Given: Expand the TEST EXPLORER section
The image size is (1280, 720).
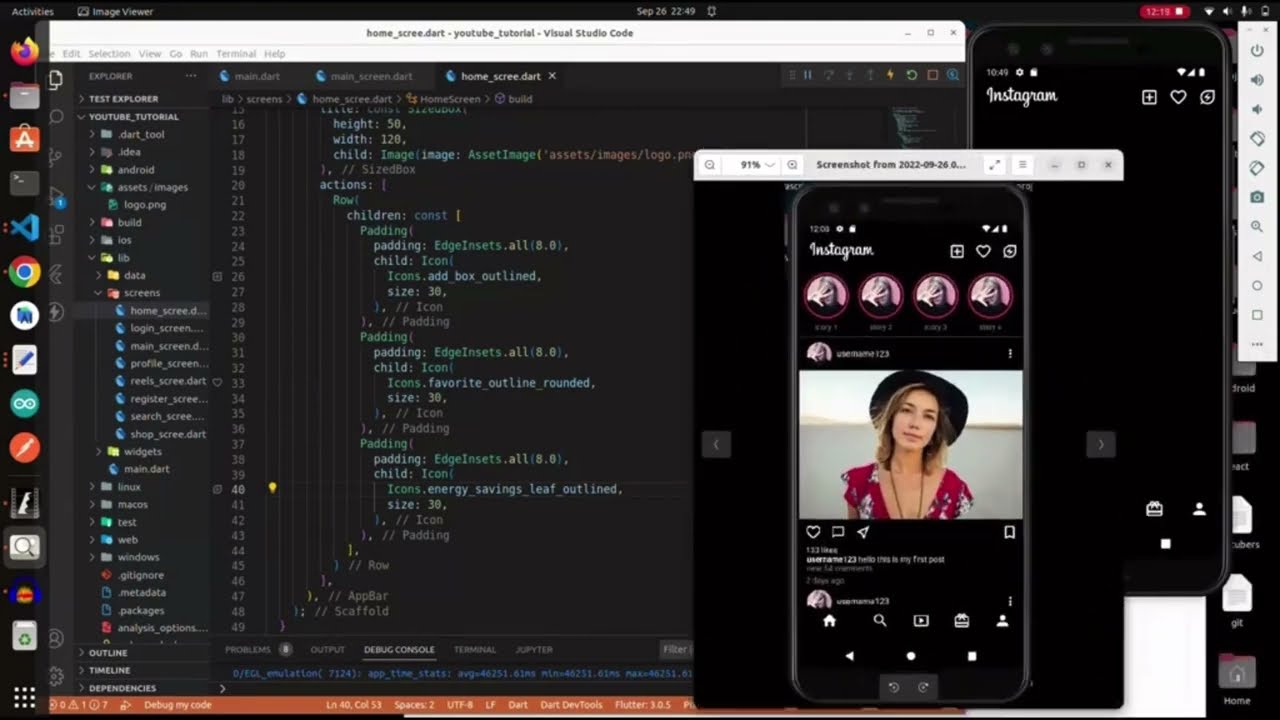Looking at the screenshot, I should (x=123, y=99).
